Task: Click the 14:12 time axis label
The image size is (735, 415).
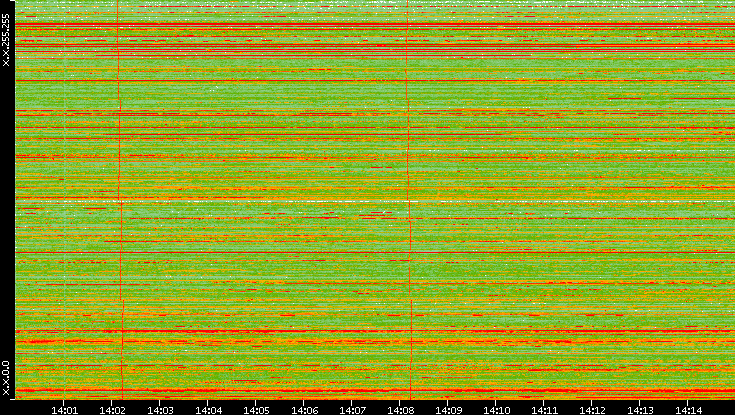Action: click(592, 410)
